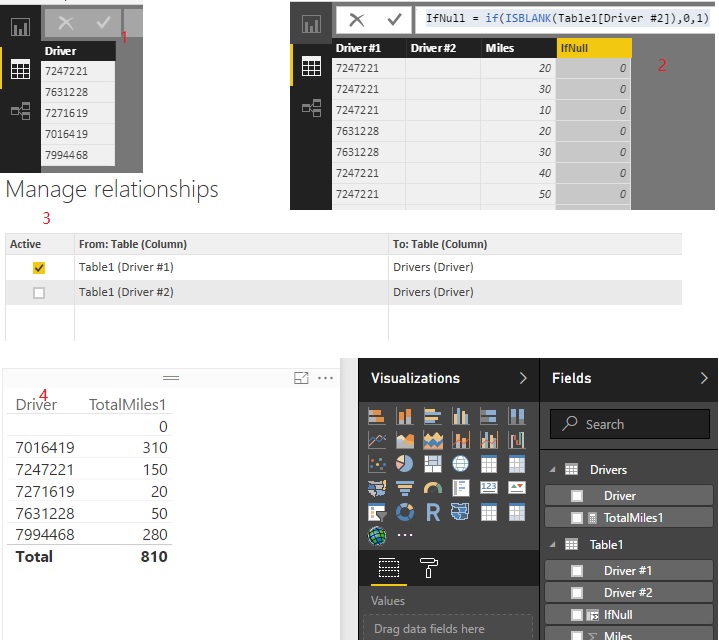Screen dimensions: 719x640
Task: Open more options on the table visual
Action: coord(326,378)
